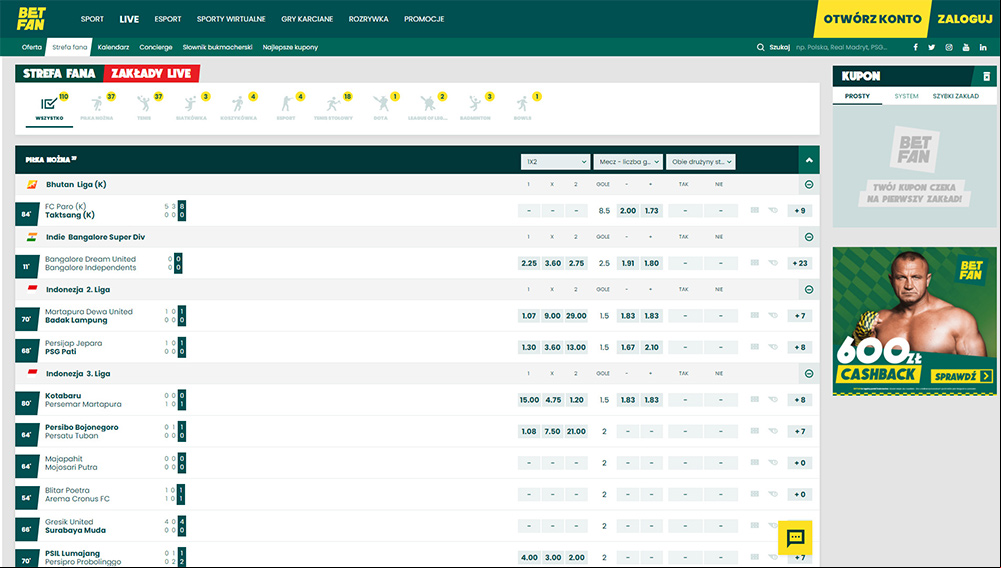The height and width of the screenshot is (568, 1001).
Task: Pick odds 15.00 for Kotabaru win
Action: pyautogui.click(x=529, y=400)
